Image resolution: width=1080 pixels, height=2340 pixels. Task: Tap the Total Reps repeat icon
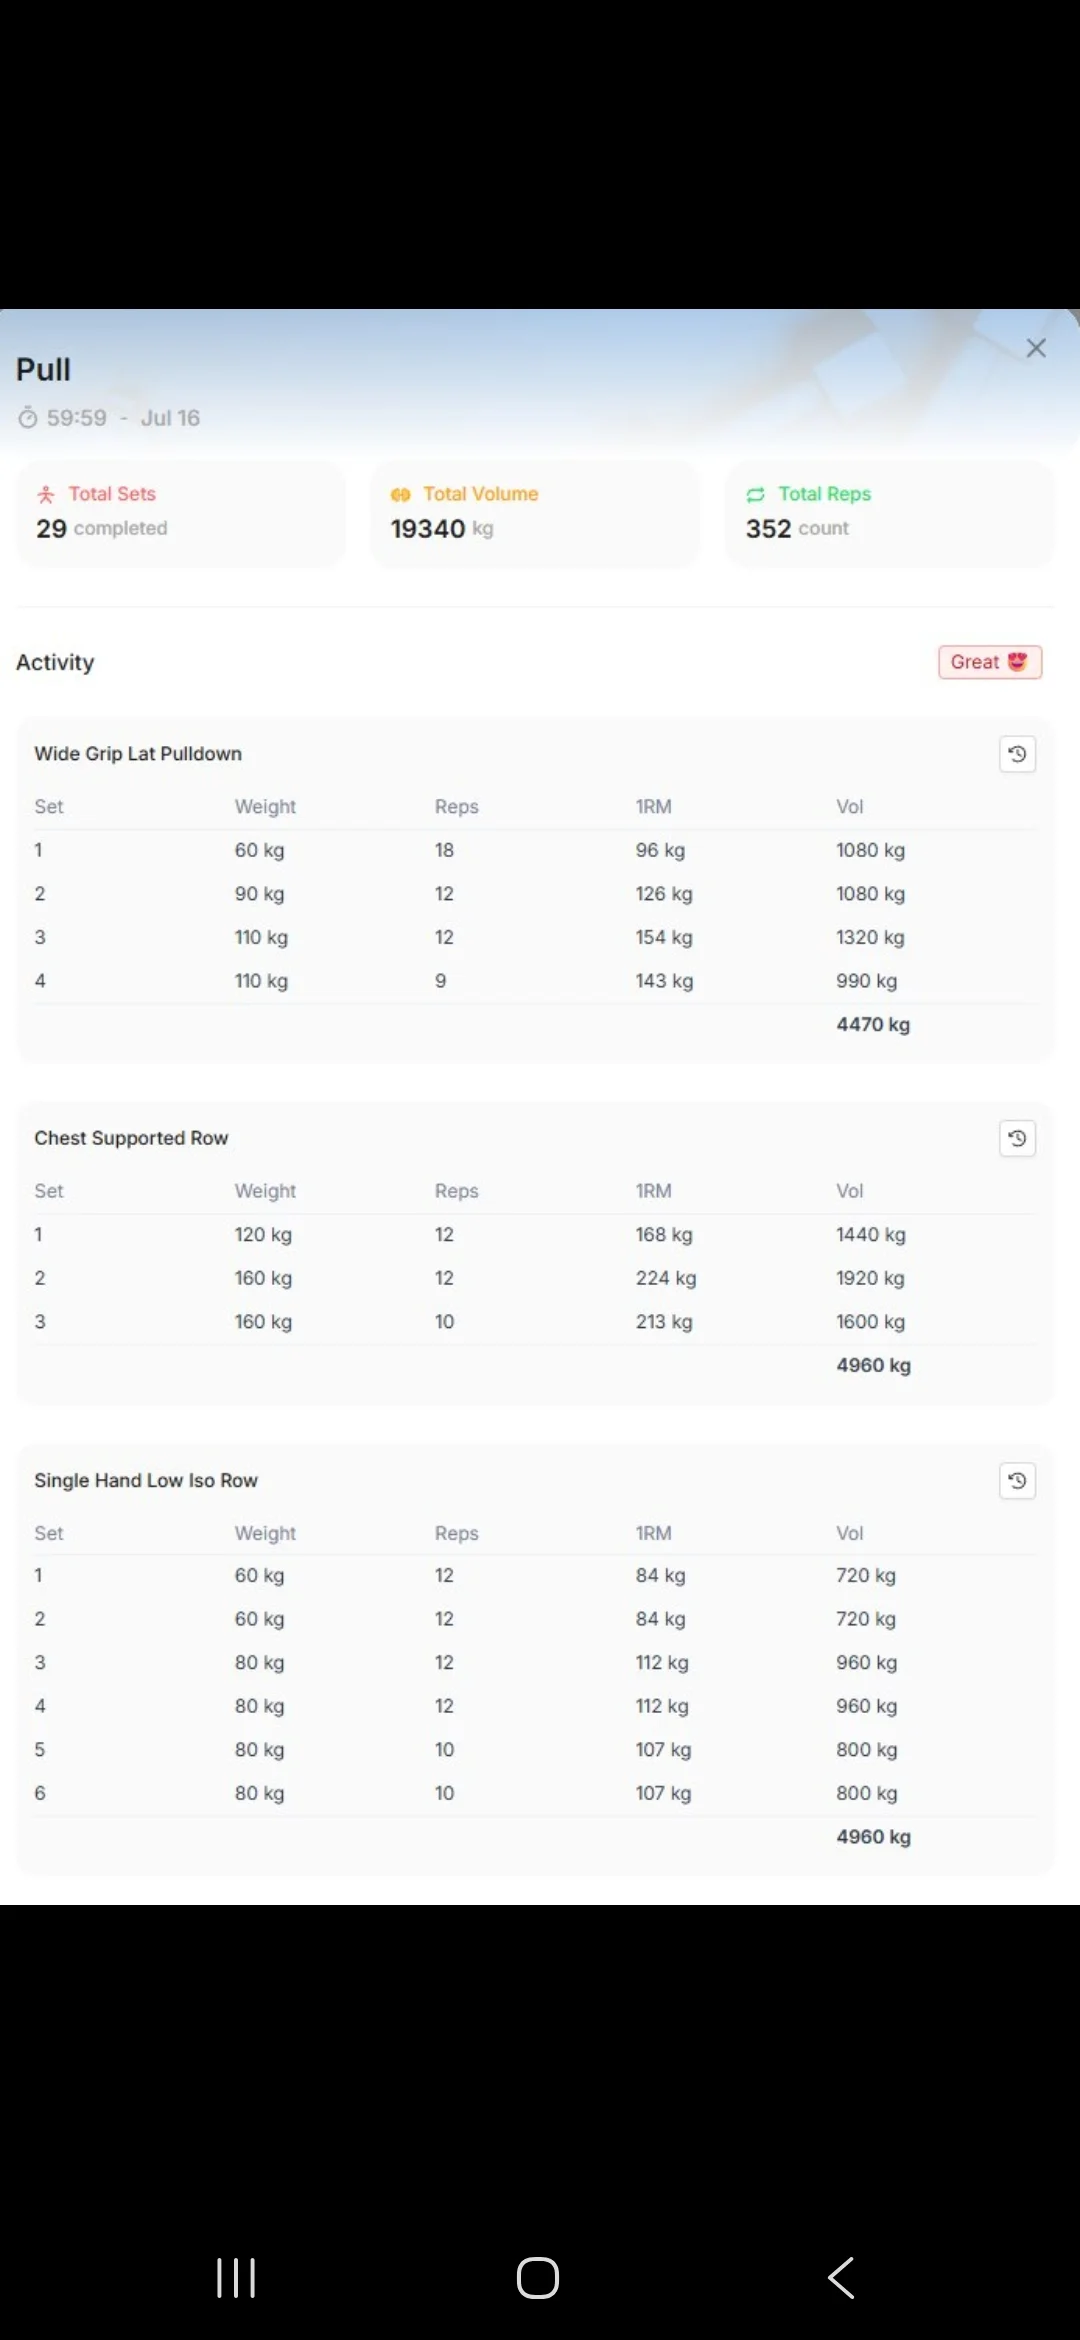coord(756,494)
